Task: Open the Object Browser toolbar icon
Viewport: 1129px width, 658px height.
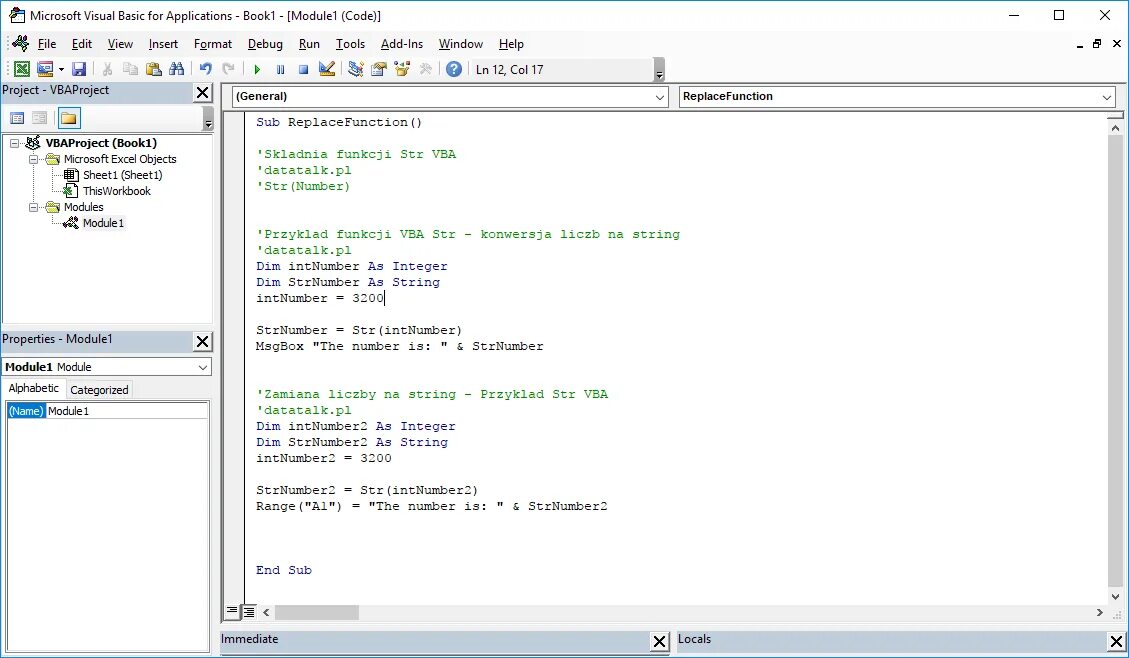Action: [x=402, y=69]
